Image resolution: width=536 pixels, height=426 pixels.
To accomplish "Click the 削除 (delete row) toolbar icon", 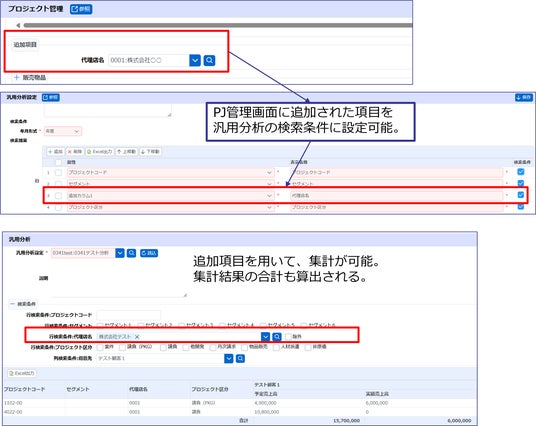I will pyautogui.click(x=75, y=151).
